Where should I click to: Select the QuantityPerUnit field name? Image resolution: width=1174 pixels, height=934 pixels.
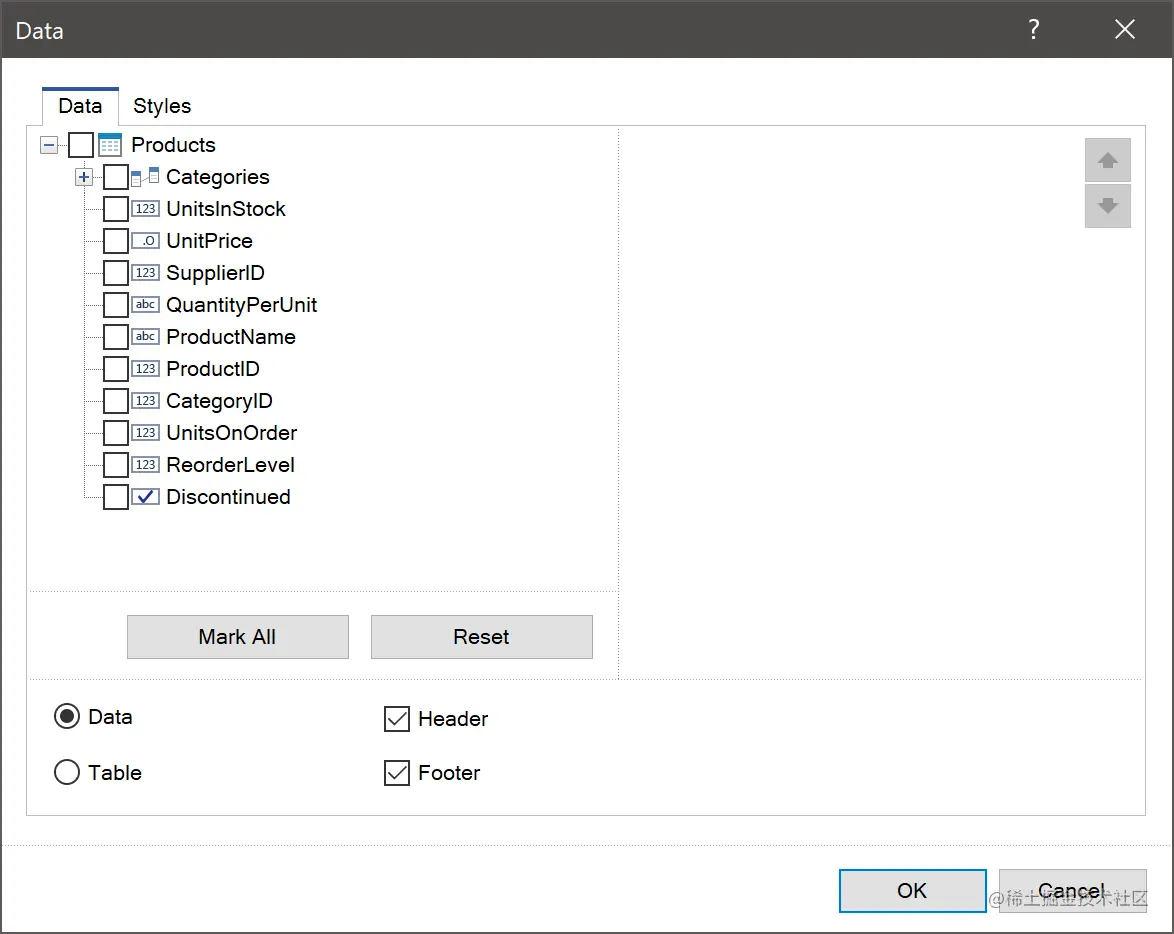(242, 305)
